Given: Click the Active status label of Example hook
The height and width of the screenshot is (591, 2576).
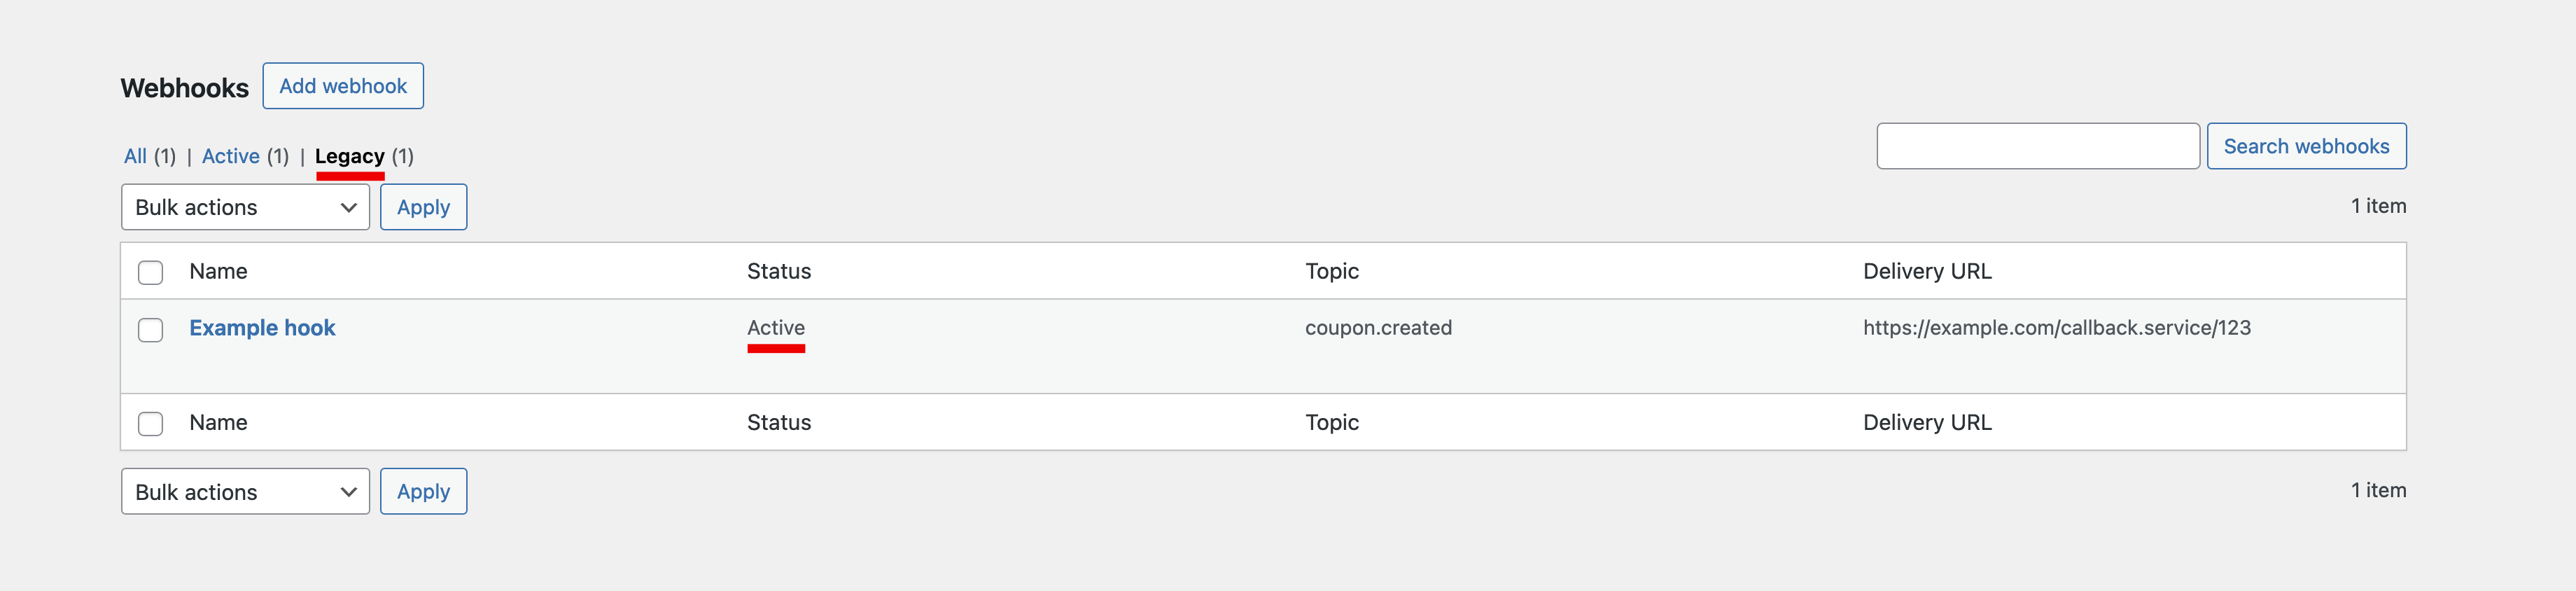Looking at the screenshot, I should [777, 327].
